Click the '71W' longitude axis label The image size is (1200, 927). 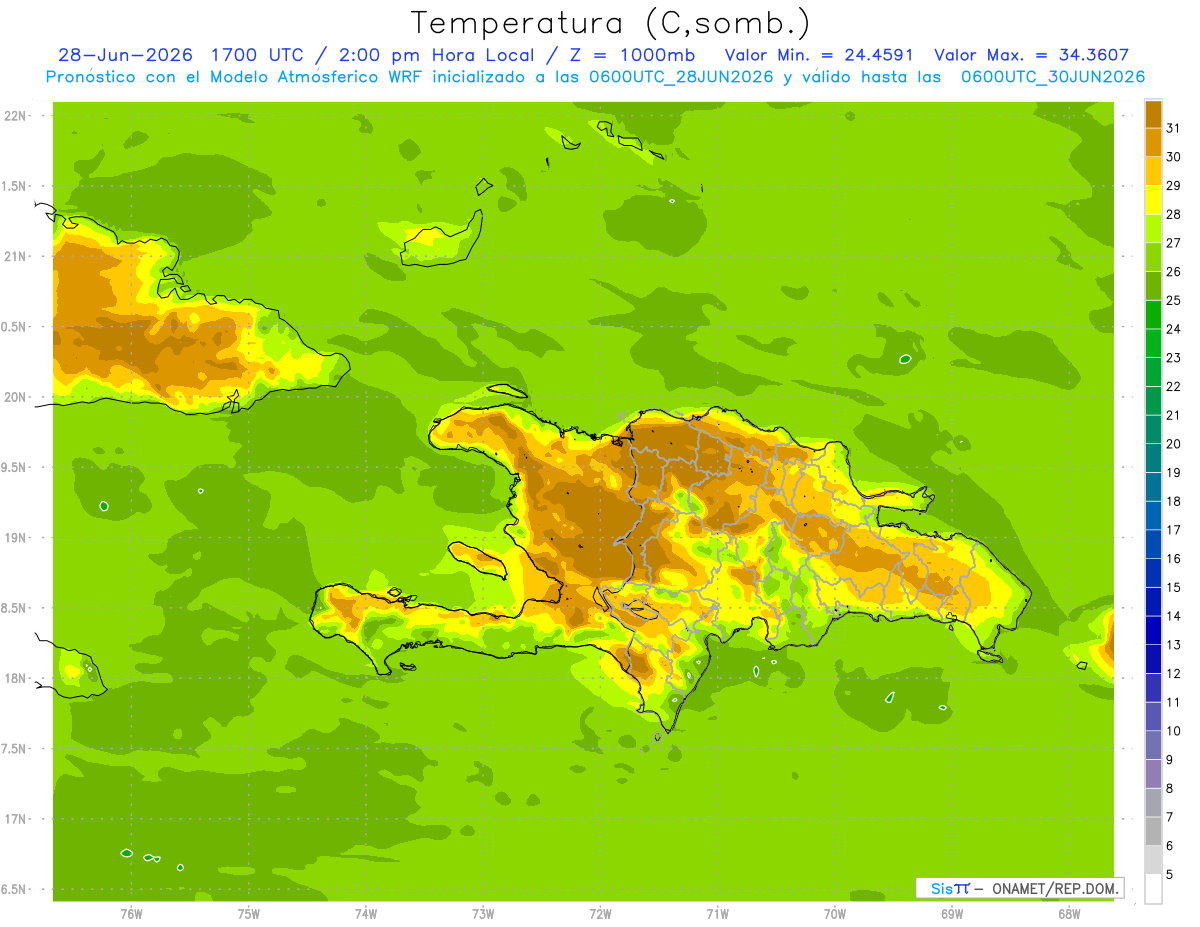717,913
